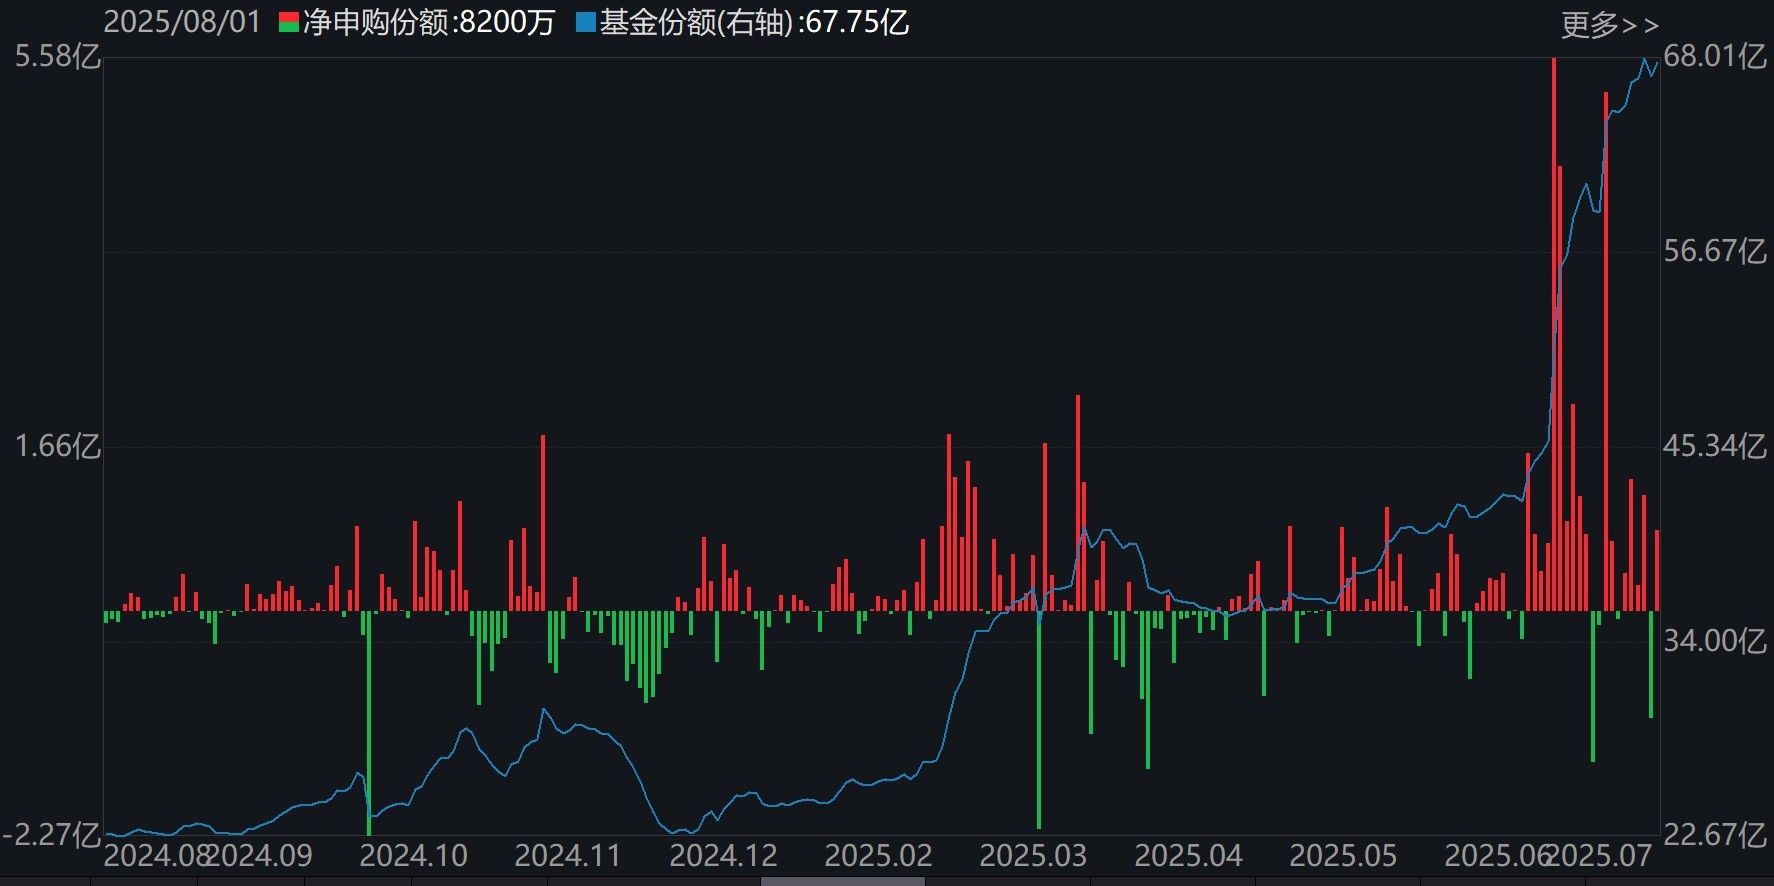Click the deepest green bar before 2024.10
Viewport: 1774px width, 886px height.
click(x=369, y=720)
